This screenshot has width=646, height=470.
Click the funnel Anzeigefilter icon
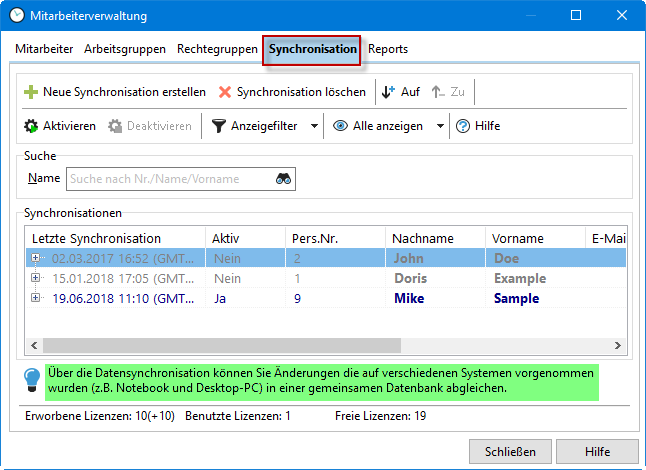[x=218, y=126]
